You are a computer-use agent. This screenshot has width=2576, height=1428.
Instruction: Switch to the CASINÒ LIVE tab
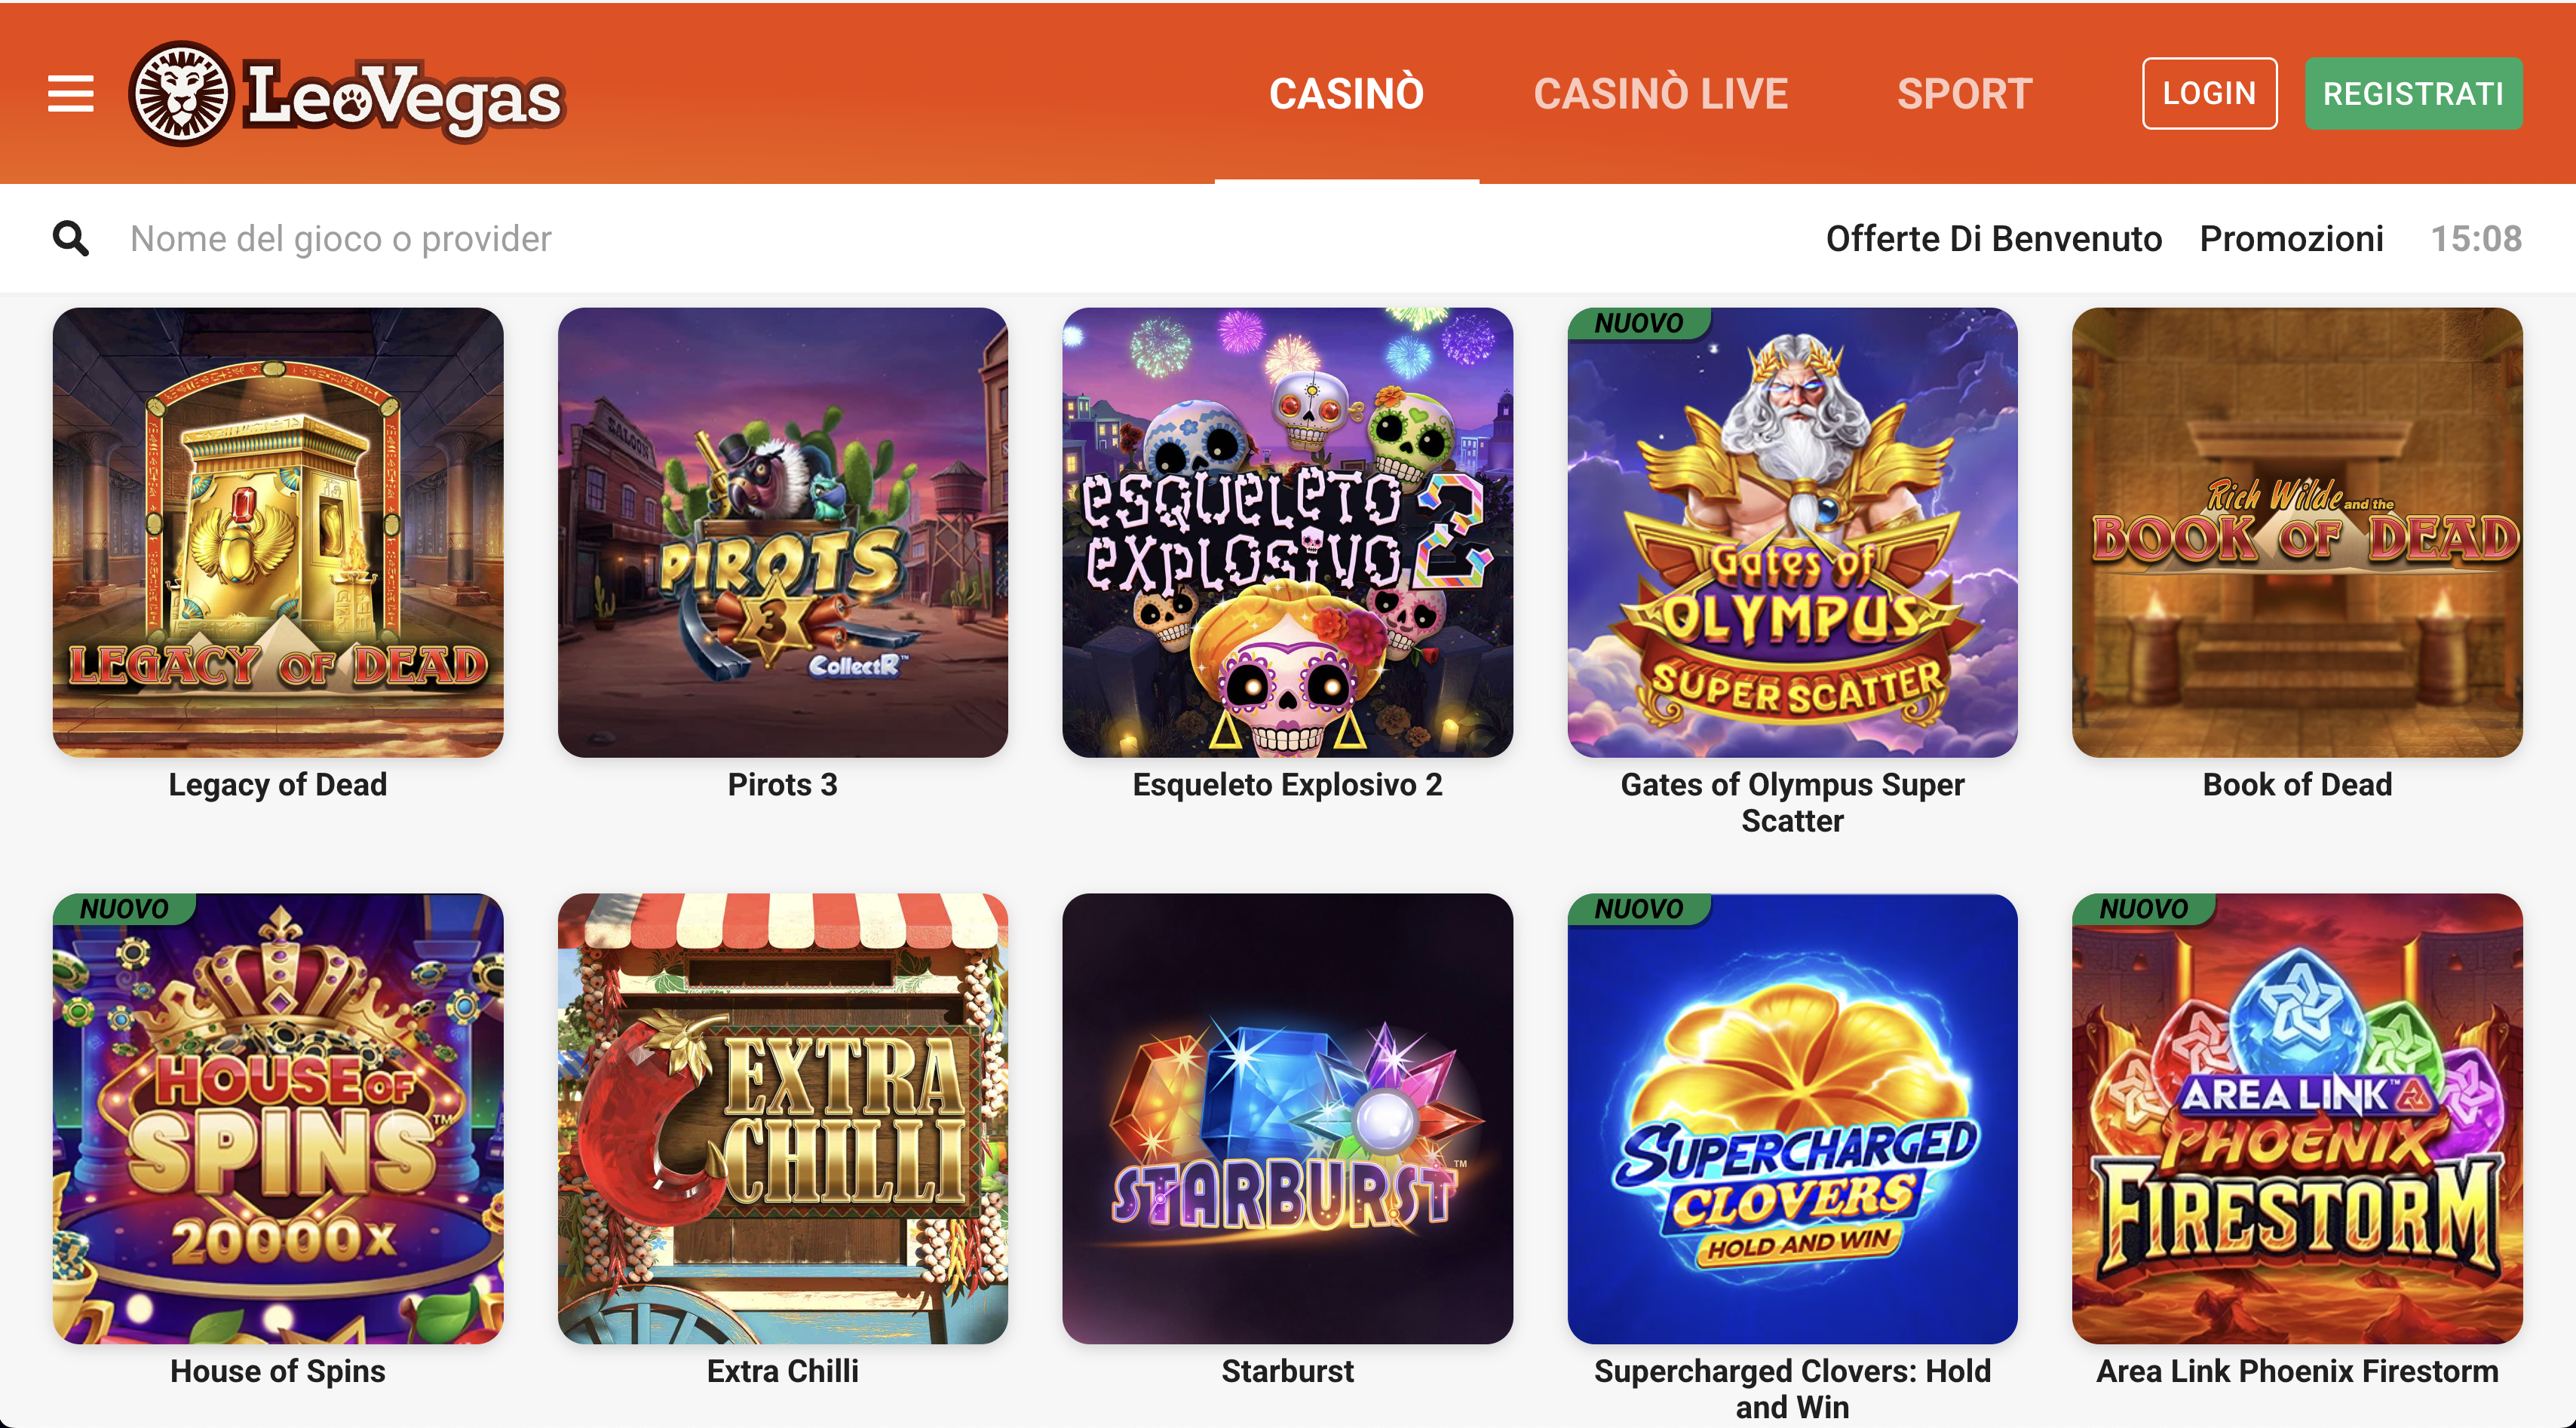1660,93
